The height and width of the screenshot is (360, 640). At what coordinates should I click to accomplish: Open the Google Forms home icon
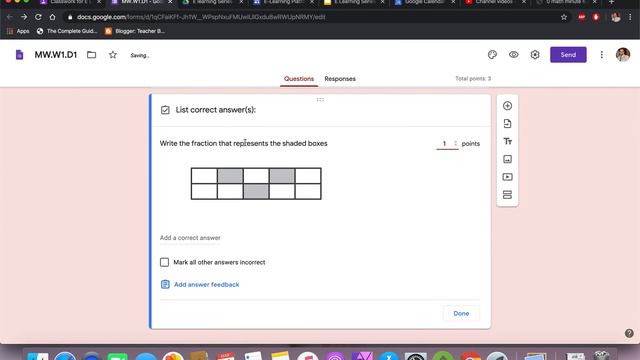coord(19,55)
